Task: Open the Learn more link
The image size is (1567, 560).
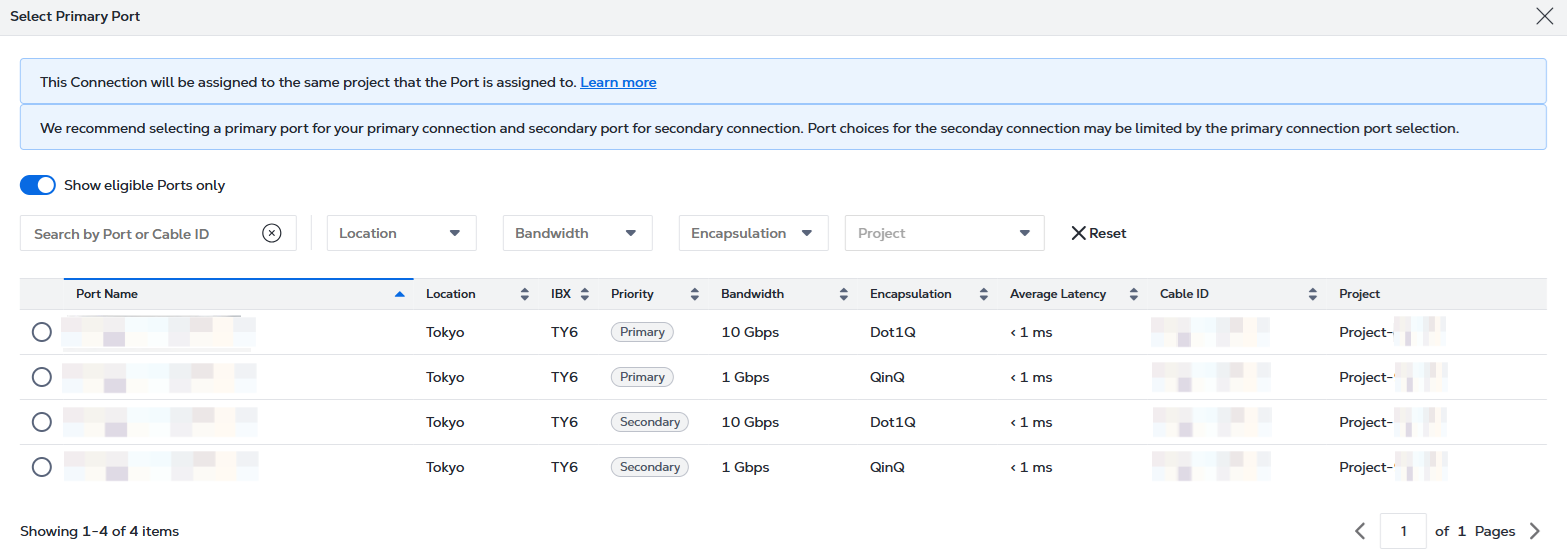Action: click(618, 82)
